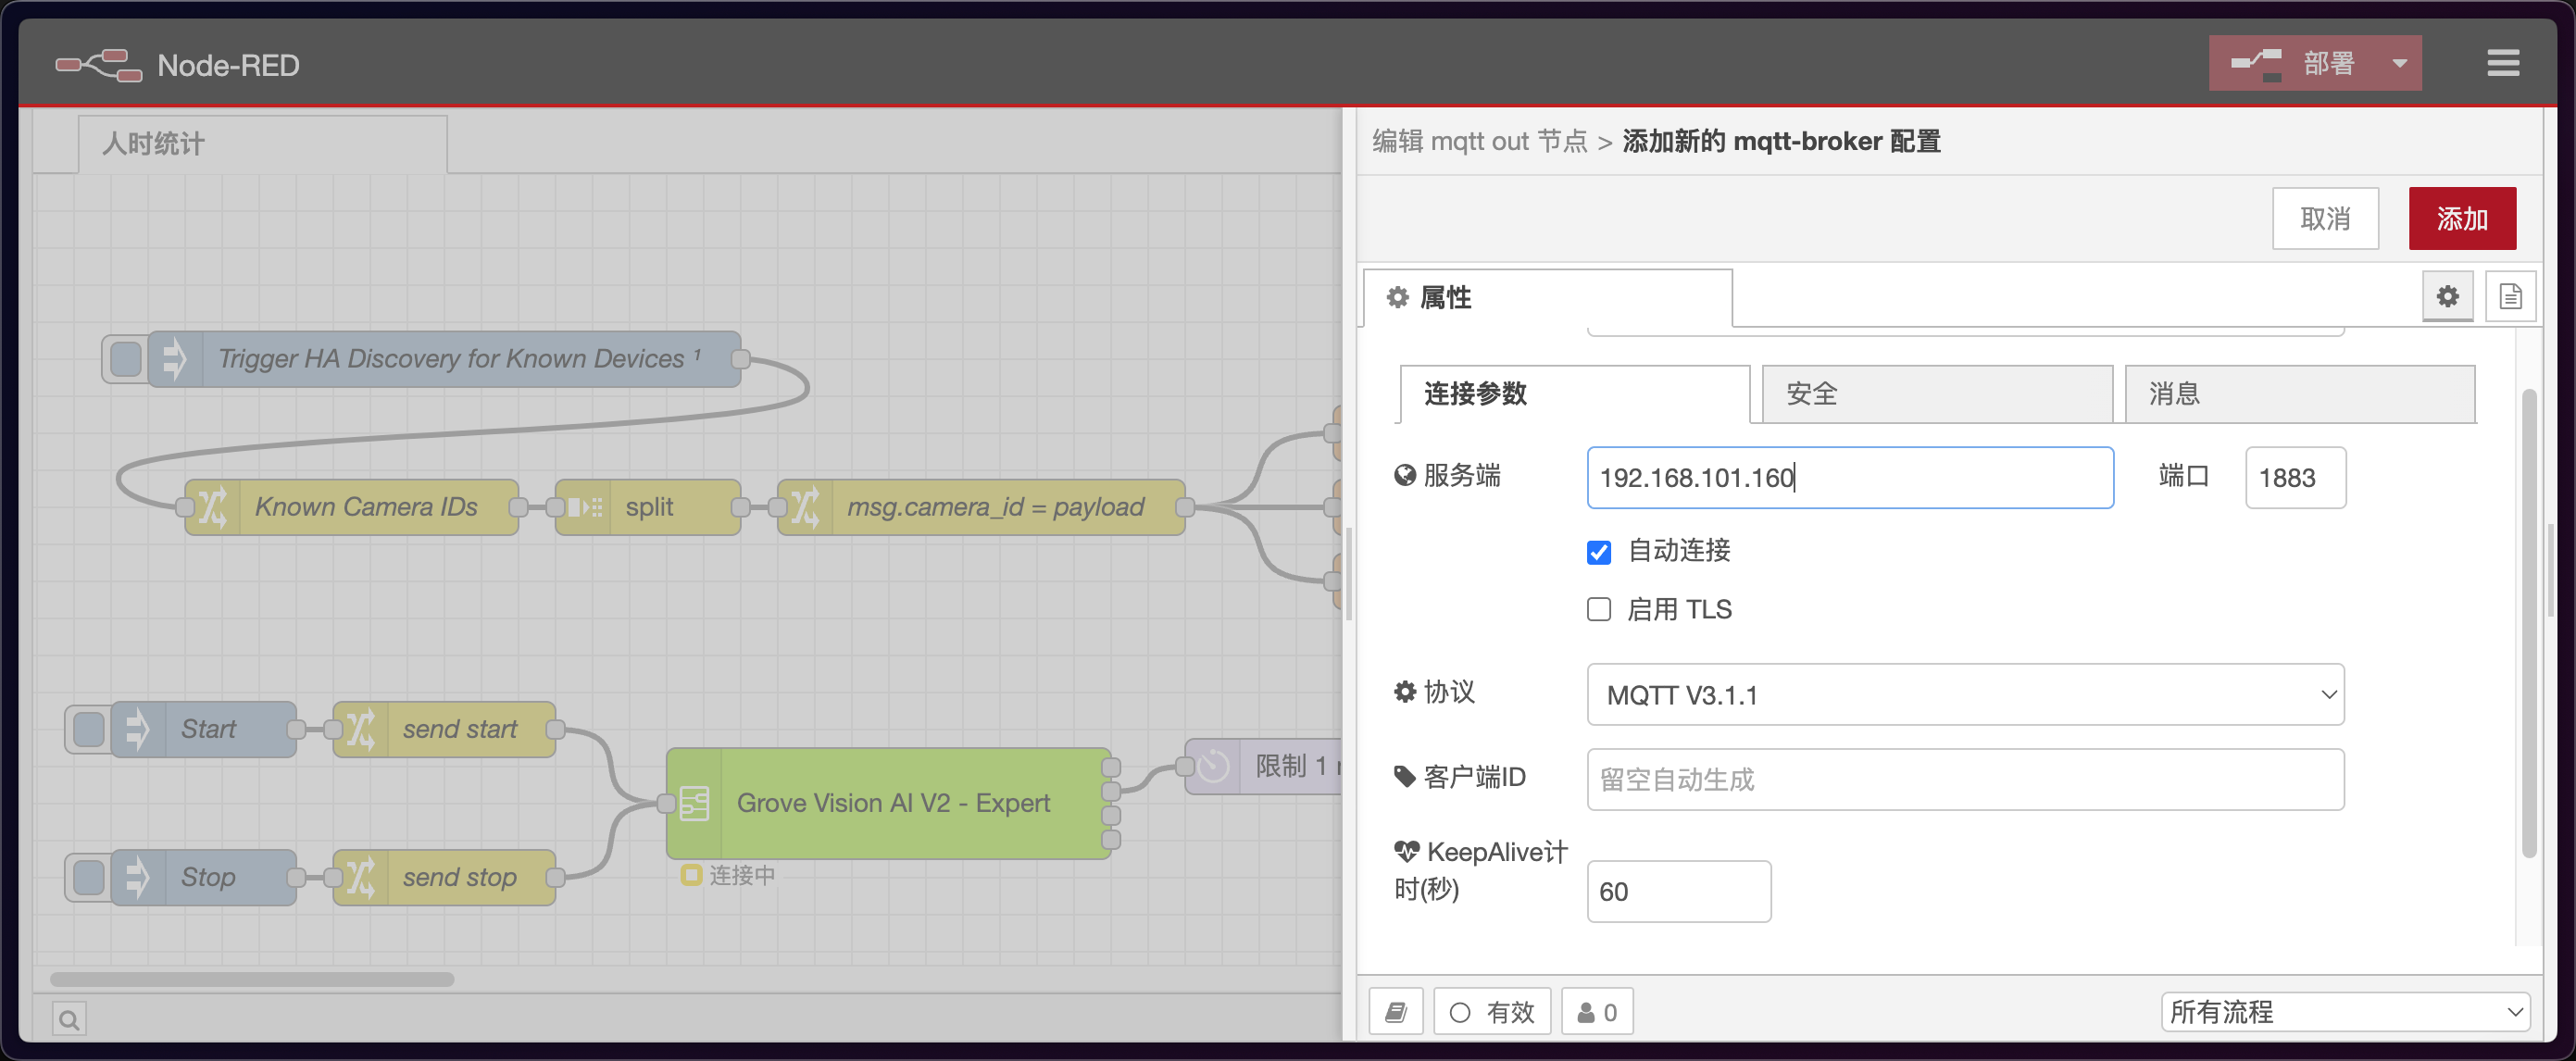Click the Stop inject arrow icon
Image resolution: width=2576 pixels, height=1061 pixels.
pos(137,877)
